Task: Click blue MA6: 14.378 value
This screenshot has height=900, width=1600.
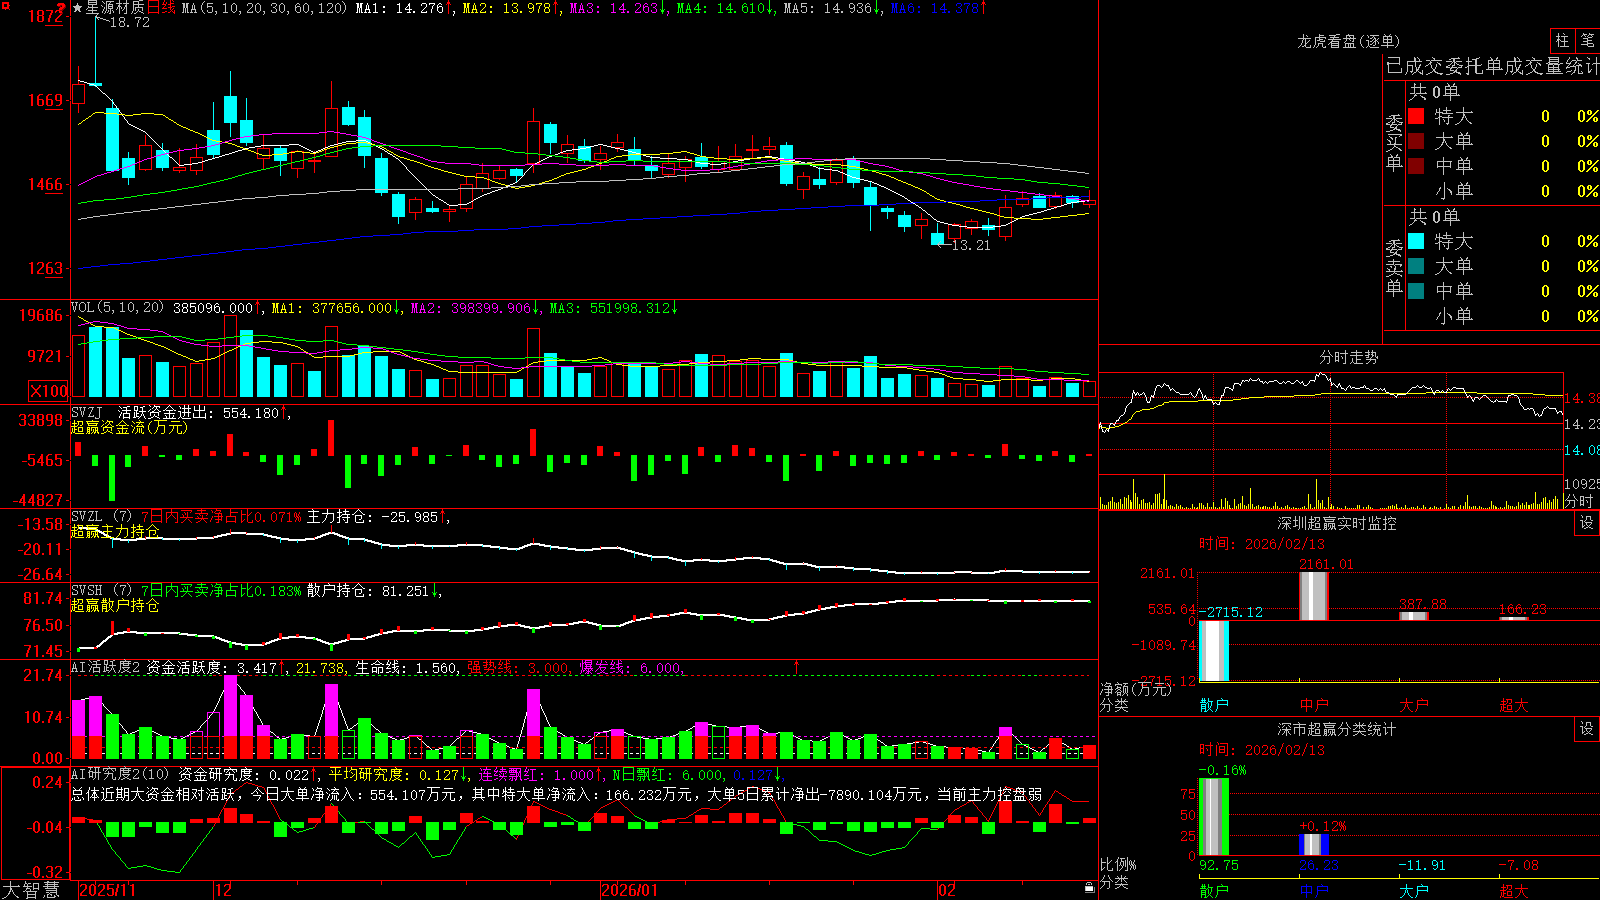Action: tap(936, 8)
